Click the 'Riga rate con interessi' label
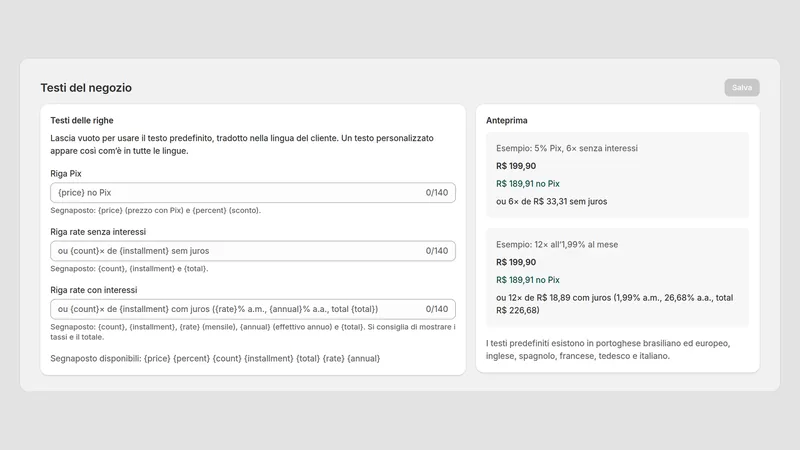This screenshot has height=450, width=800. tap(94, 290)
